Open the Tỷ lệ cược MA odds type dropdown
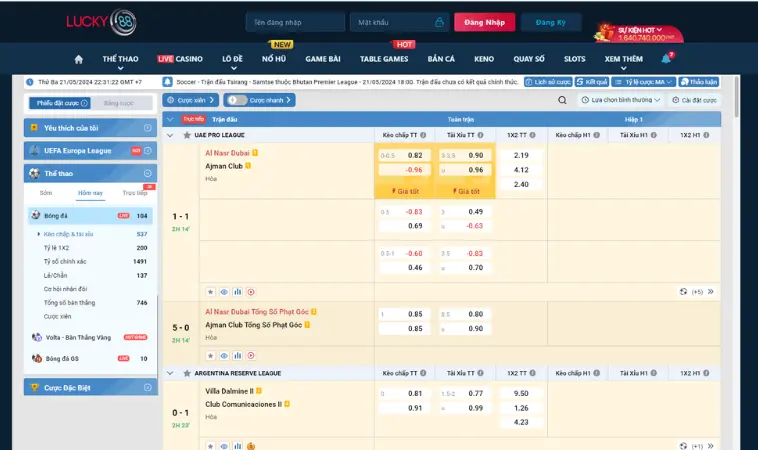758x450 pixels. pyautogui.click(x=643, y=82)
